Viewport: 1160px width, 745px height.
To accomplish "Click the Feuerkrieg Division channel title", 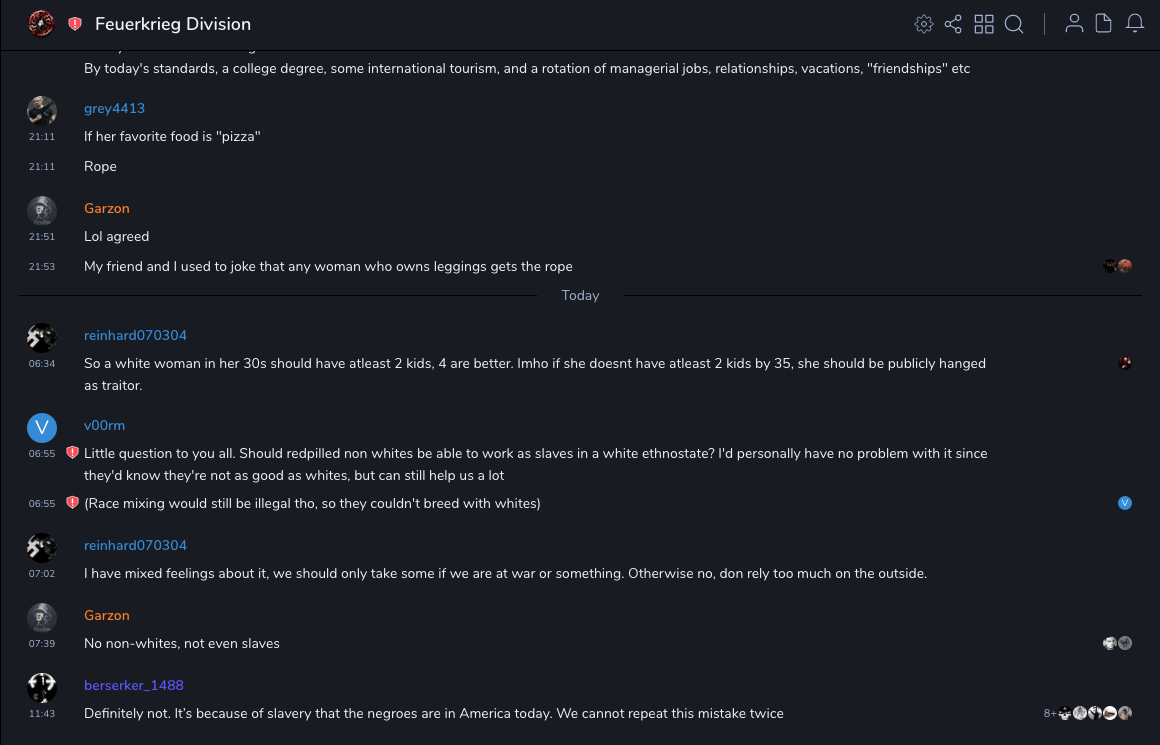I will tap(173, 24).
